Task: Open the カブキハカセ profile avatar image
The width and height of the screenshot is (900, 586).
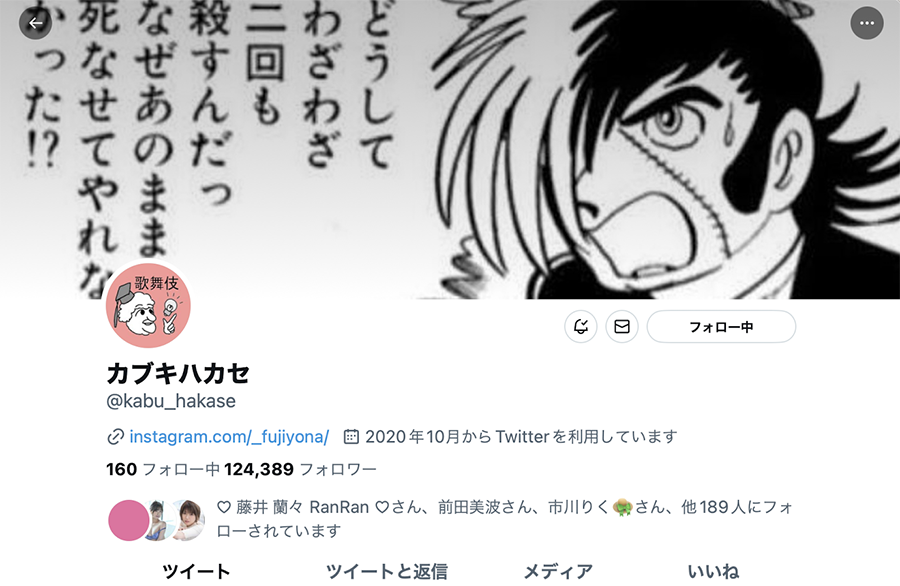Action: pyautogui.click(x=148, y=305)
